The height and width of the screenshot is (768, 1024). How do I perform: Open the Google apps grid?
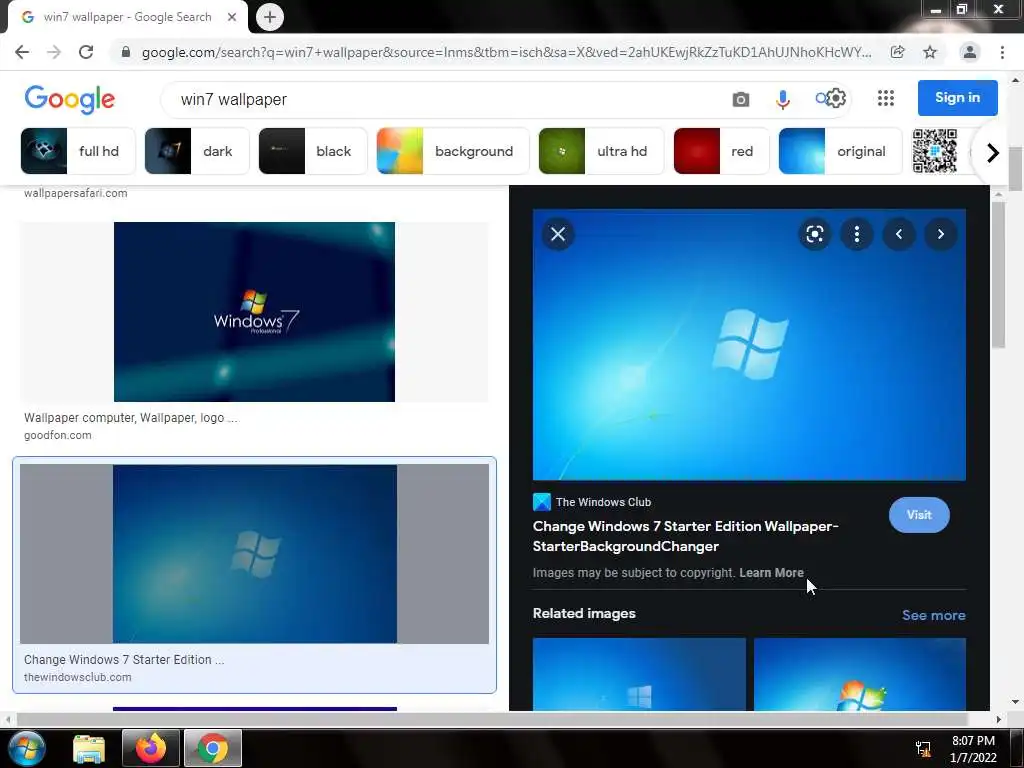pos(886,98)
